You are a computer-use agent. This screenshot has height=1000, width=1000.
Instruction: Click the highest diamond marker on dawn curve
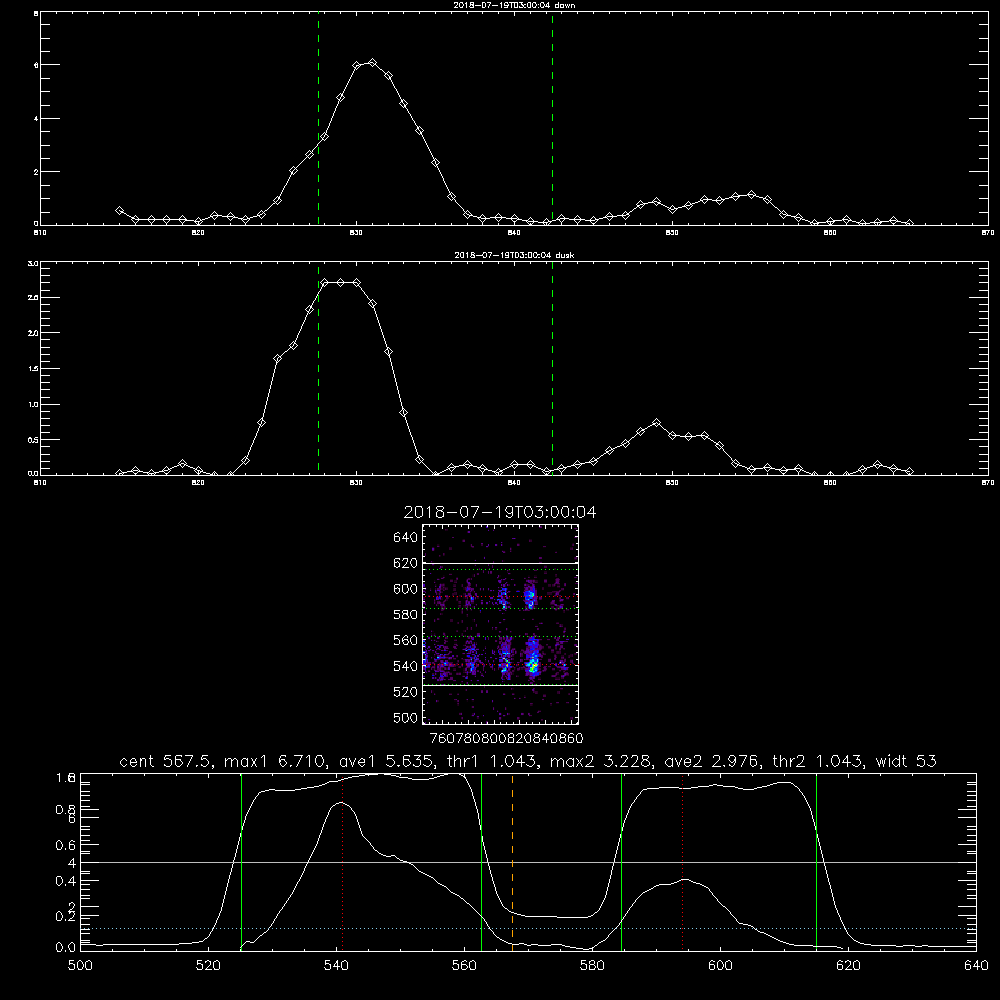372,62
